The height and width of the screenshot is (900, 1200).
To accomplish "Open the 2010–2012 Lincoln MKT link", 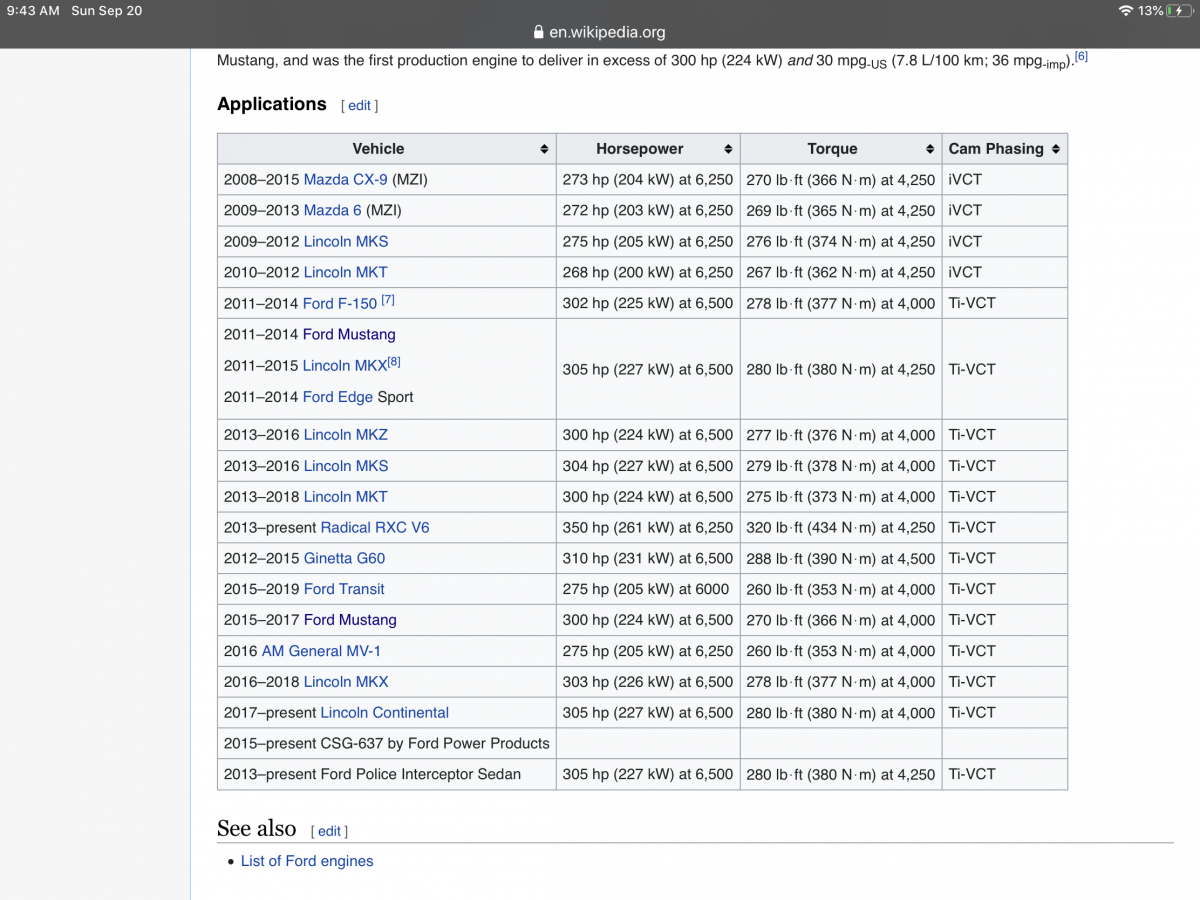I will tap(345, 272).
